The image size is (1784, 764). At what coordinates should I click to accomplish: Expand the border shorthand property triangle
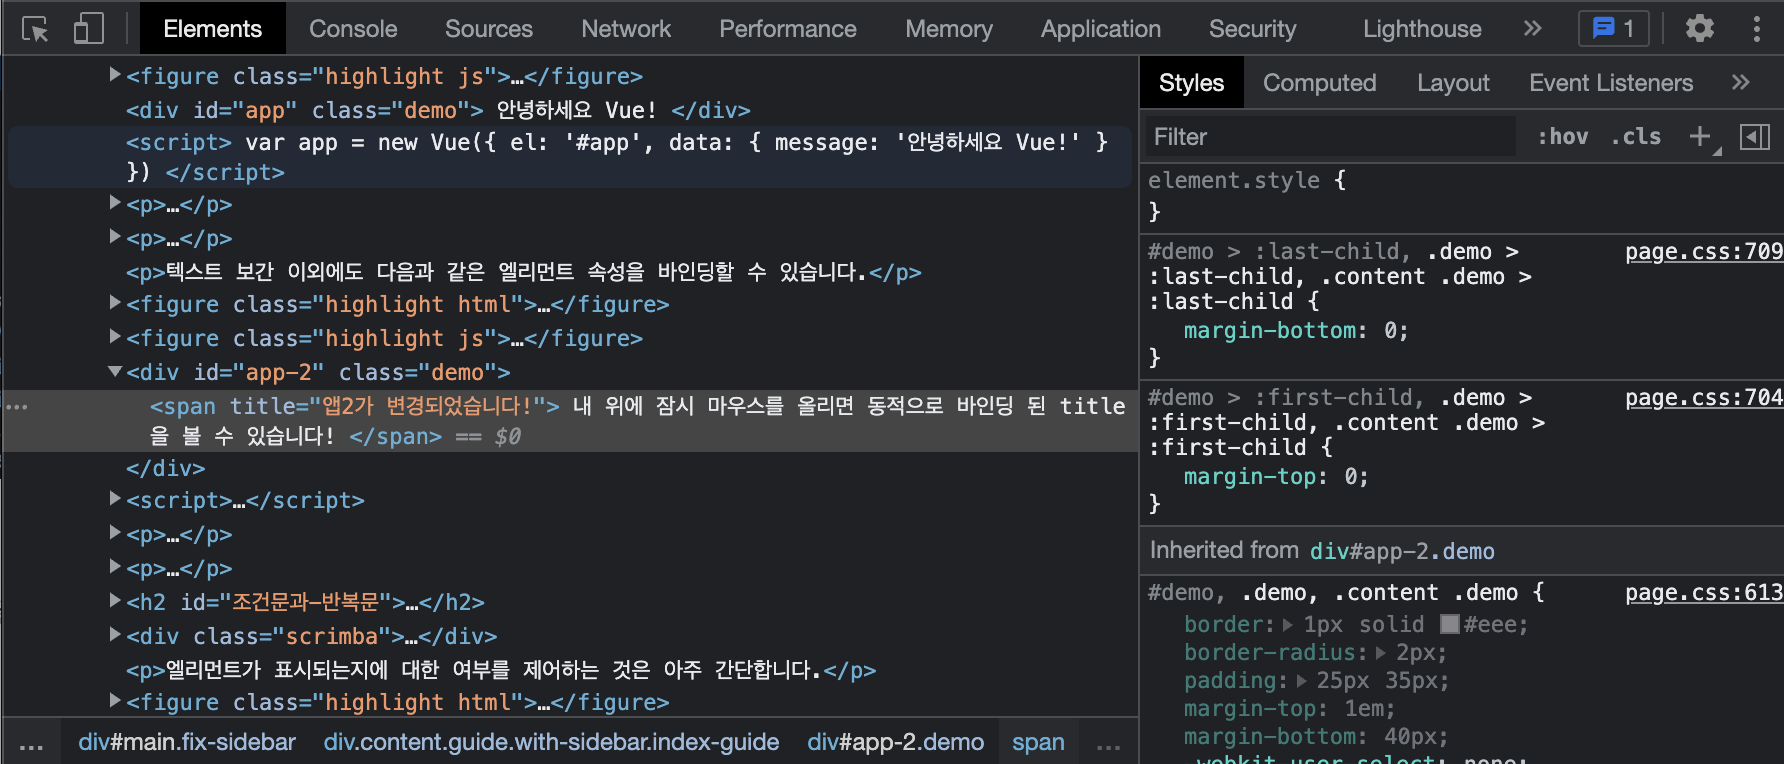[1288, 624]
